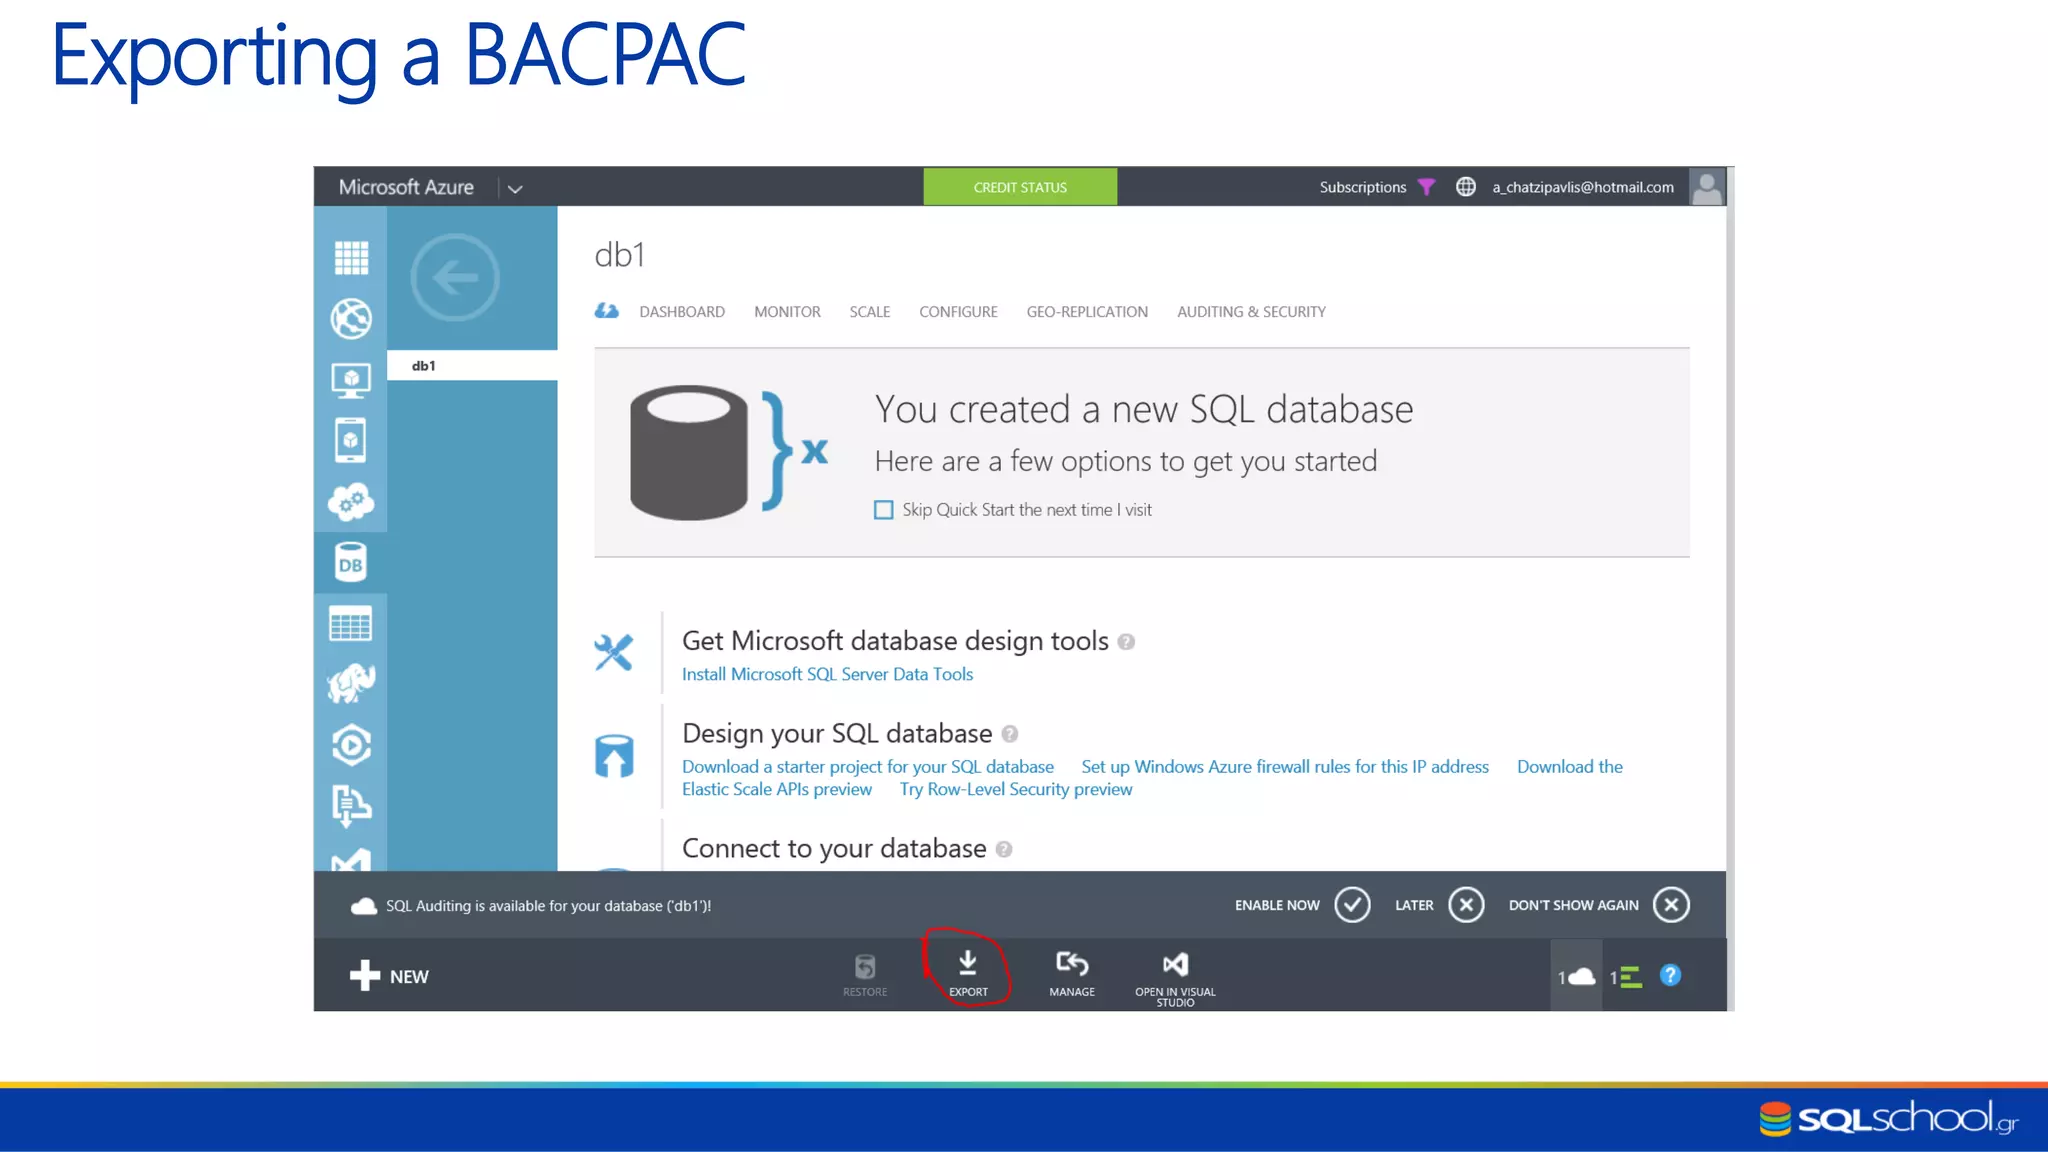Click ENABLE NOW checkmark button
This screenshot has width=2048, height=1152.
1352,905
